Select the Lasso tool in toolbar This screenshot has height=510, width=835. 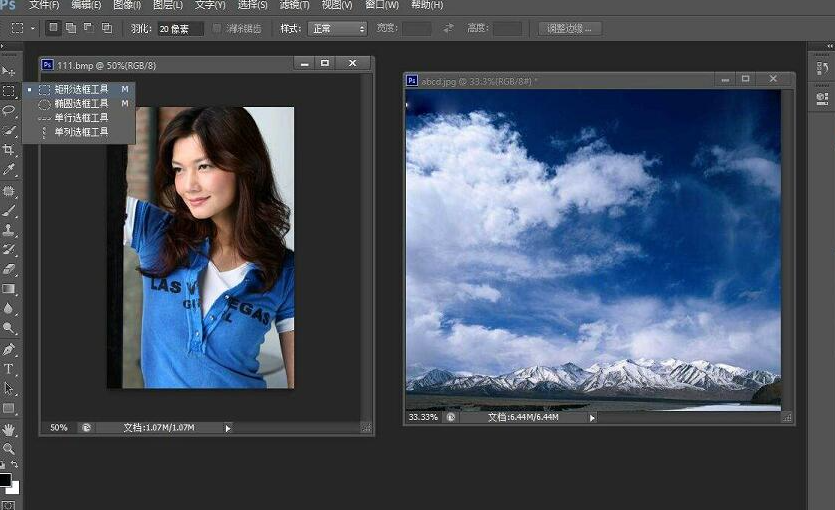tap(9, 110)
